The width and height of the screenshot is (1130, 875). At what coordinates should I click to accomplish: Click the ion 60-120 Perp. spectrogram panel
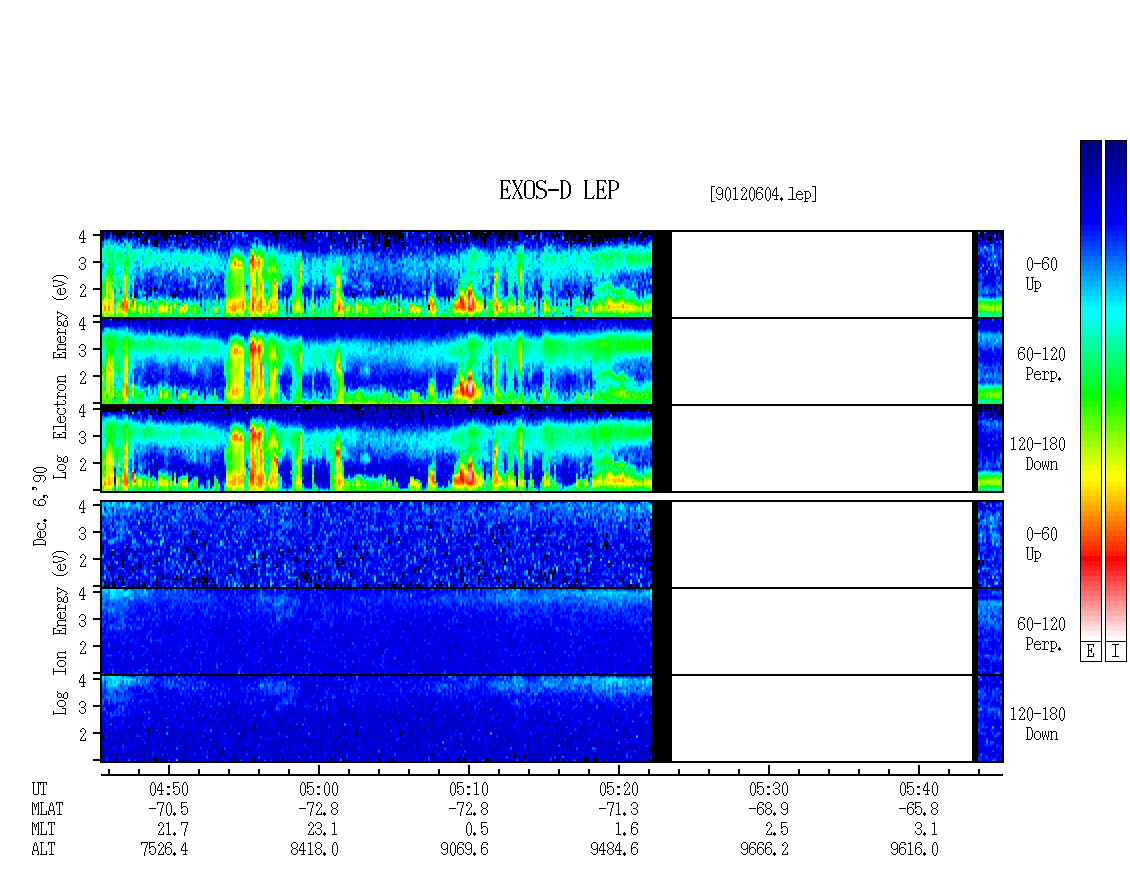click(x=552, y=631)
